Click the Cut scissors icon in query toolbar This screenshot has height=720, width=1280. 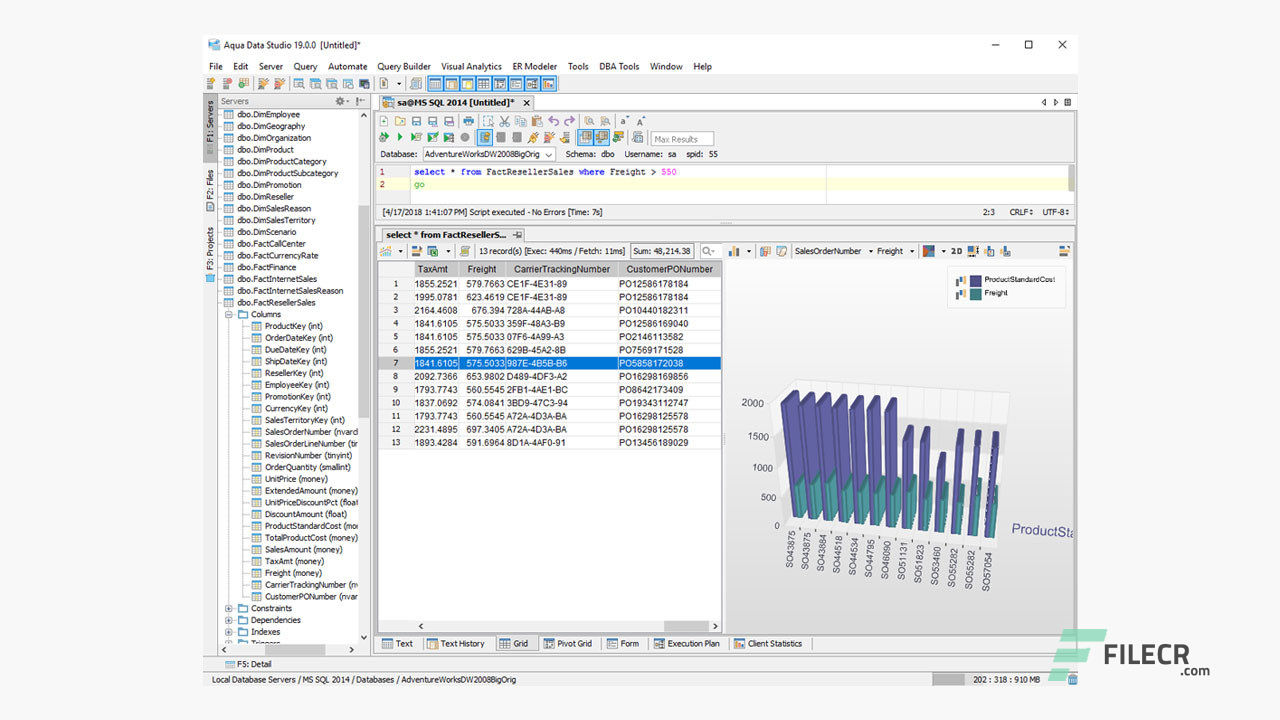(x=504, y=121)
